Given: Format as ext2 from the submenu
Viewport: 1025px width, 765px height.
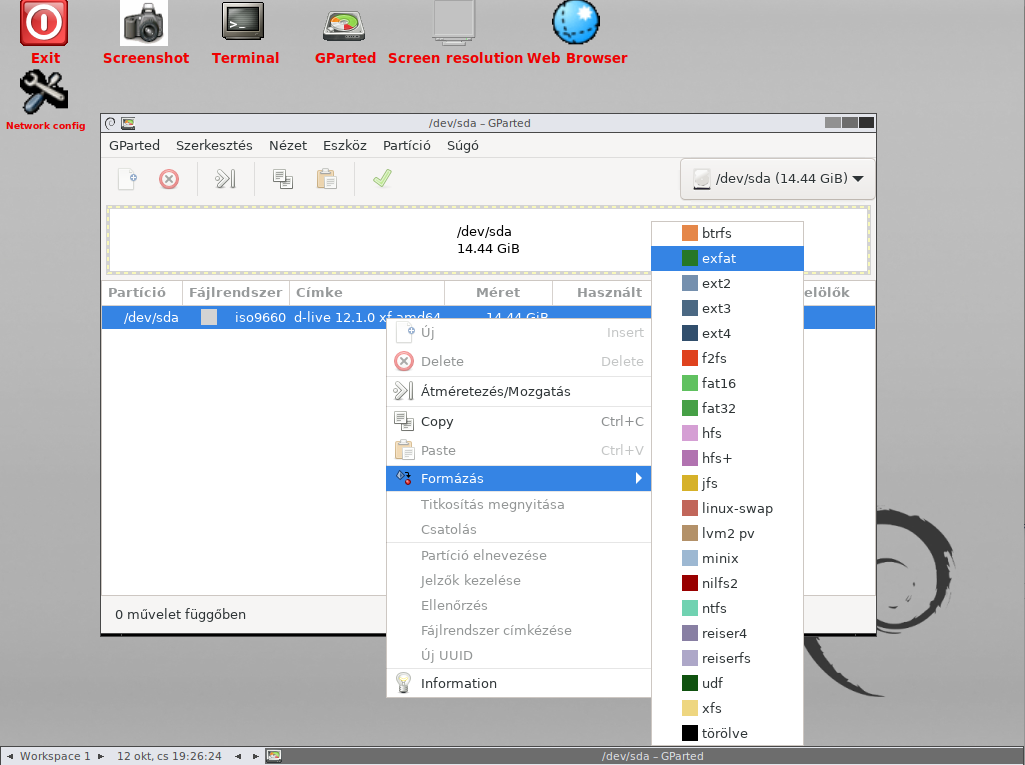Looking at the screenshot, I should click(727, 283).
